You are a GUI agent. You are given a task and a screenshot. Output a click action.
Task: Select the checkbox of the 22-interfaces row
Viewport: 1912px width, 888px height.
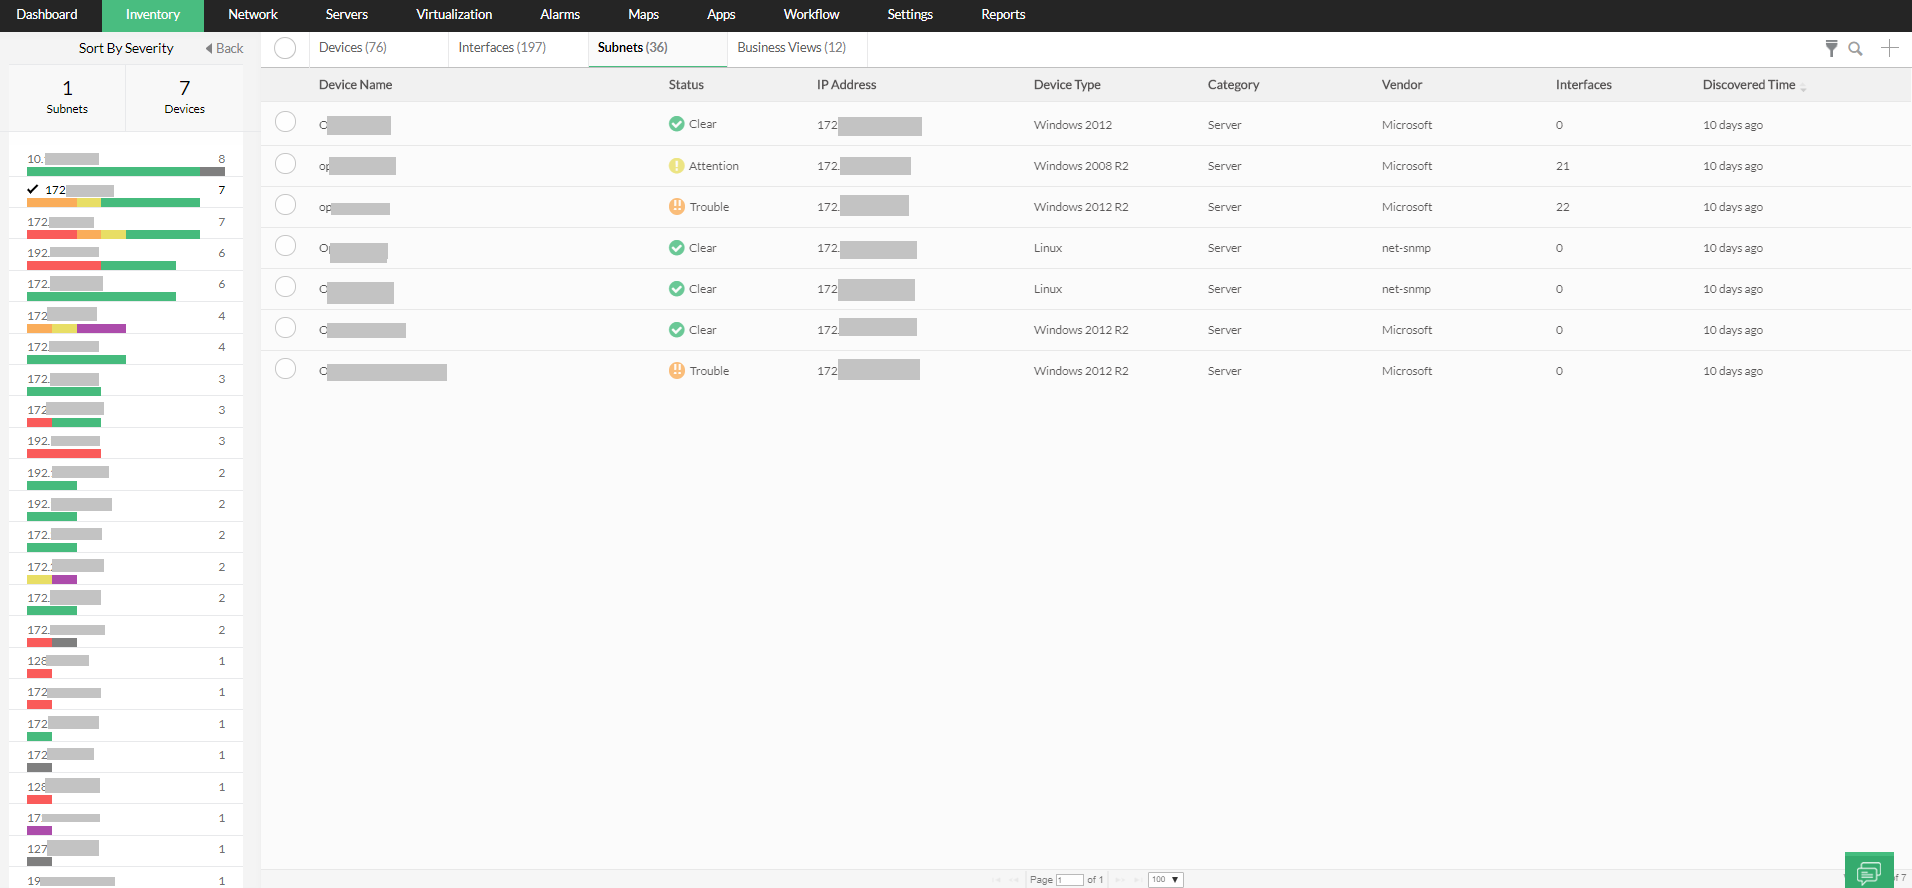pos(285,204)
